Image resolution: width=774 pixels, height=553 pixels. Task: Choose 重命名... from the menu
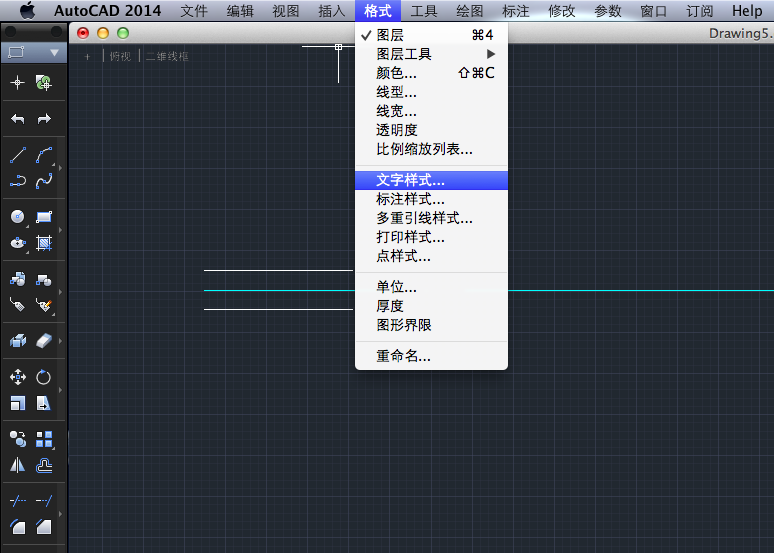431,356
